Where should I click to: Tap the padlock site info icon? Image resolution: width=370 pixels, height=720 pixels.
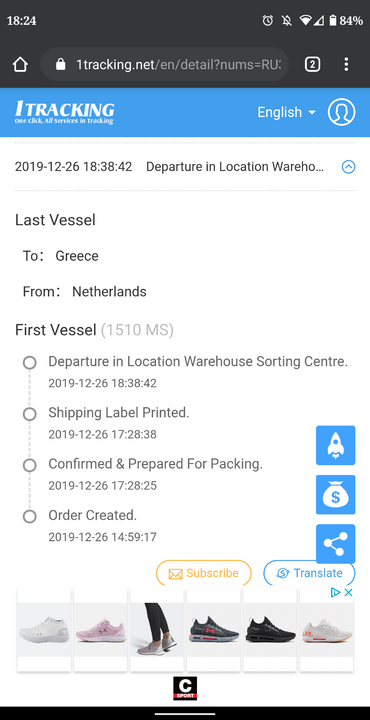[61, 64]
